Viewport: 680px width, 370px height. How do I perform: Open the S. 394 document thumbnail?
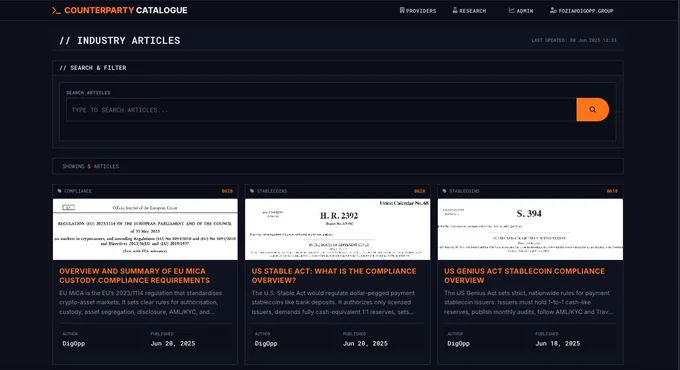click(x=530, y=229)
